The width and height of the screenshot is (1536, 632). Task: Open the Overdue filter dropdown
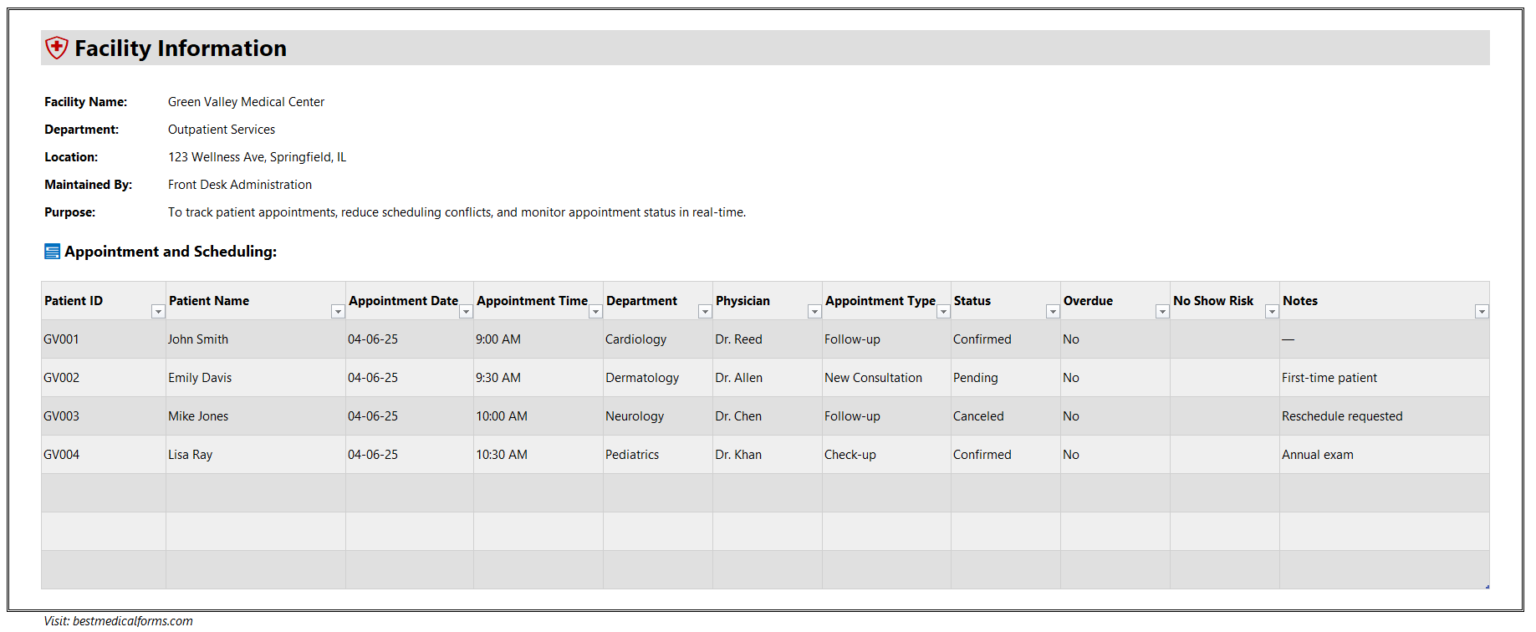pyautogui.click(x=1162, y=312)
